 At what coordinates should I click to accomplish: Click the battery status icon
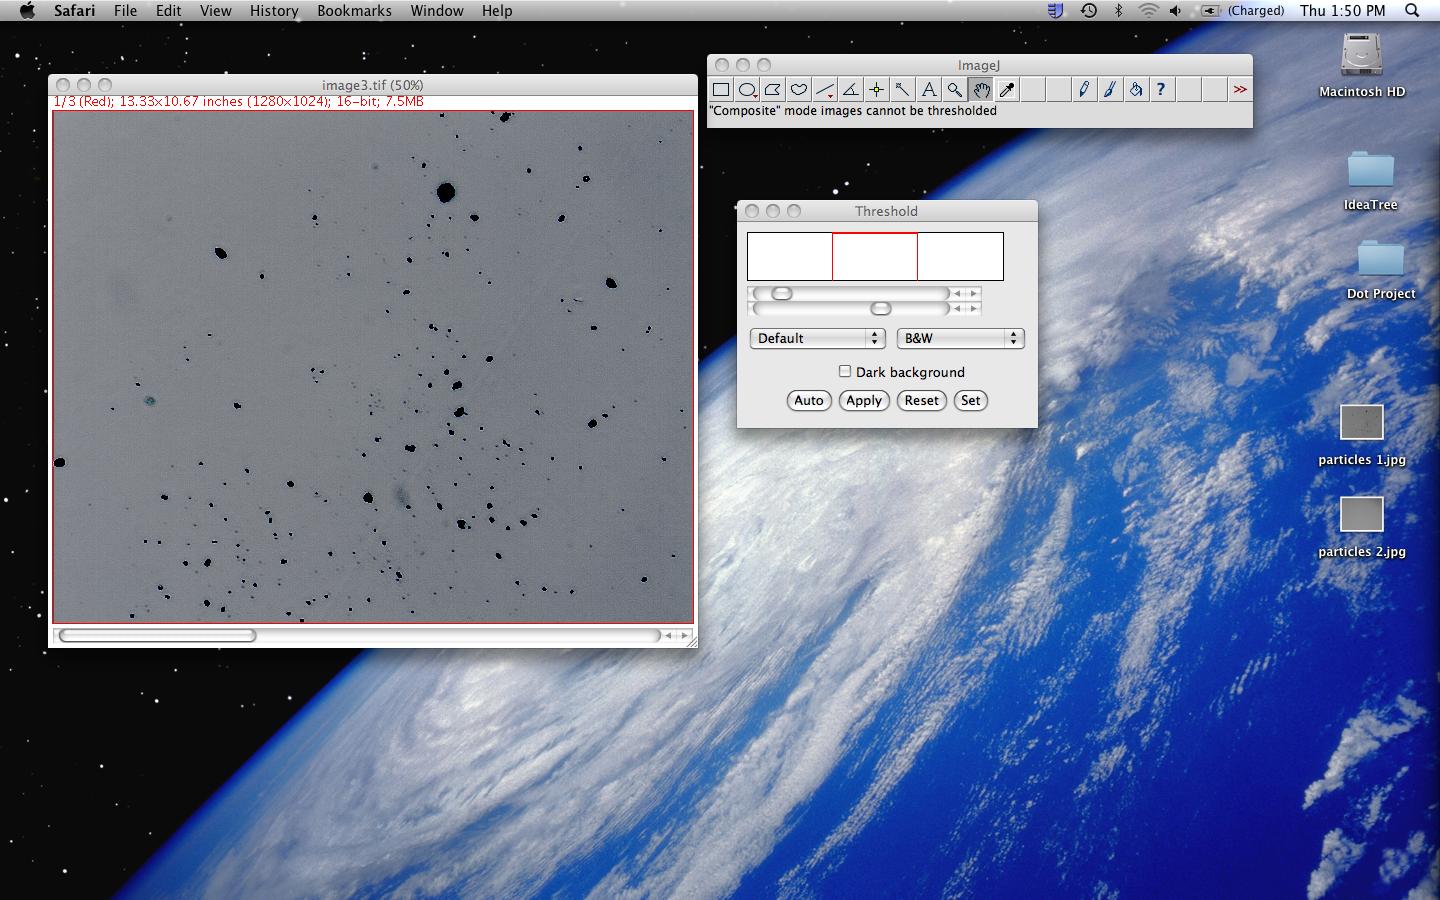(1210, 10)
